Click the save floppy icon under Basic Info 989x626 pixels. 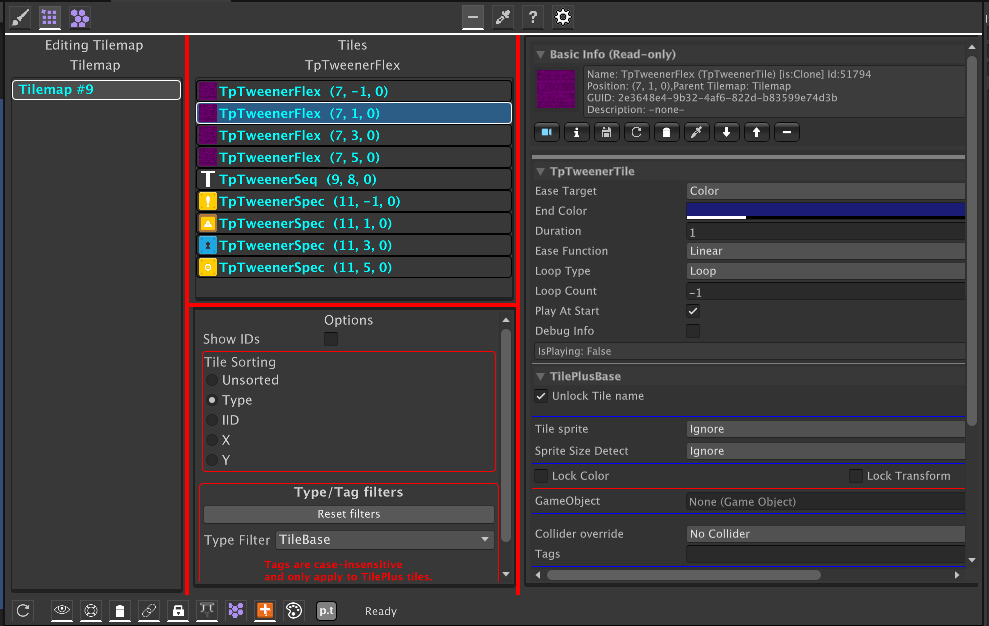click(x=607, y=133)
